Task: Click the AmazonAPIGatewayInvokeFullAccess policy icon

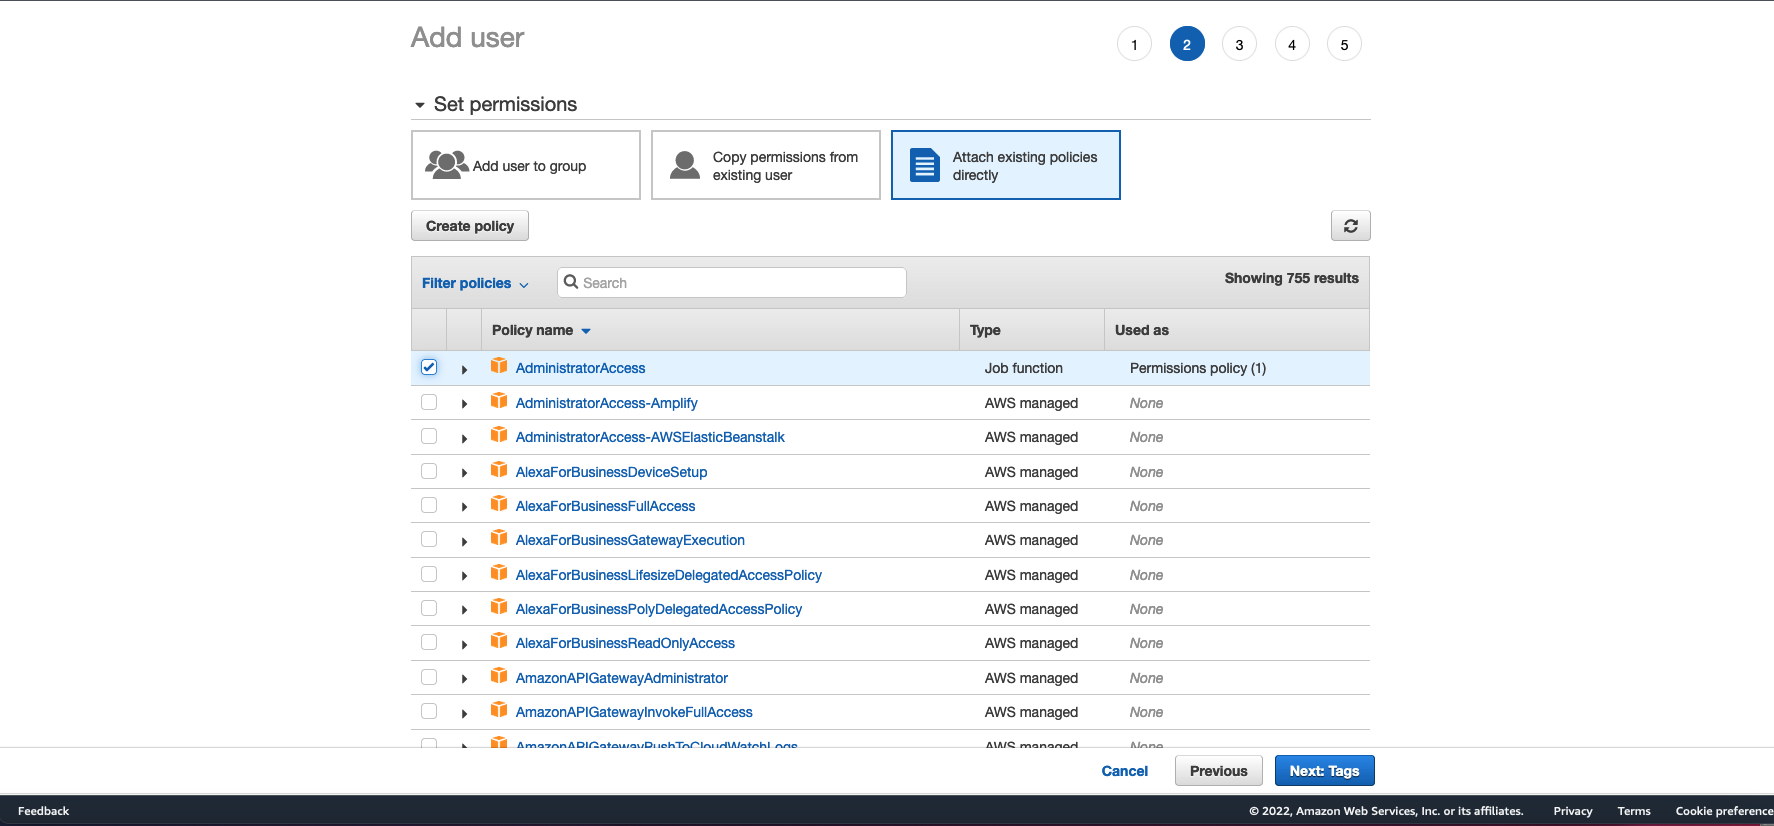Action: (499, 710)
